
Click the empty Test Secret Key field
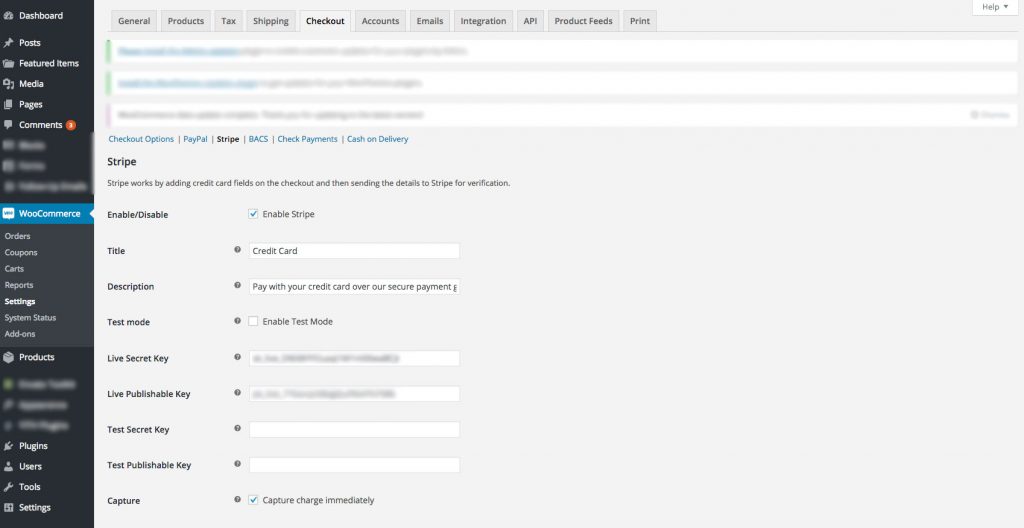tap(355, 429)
